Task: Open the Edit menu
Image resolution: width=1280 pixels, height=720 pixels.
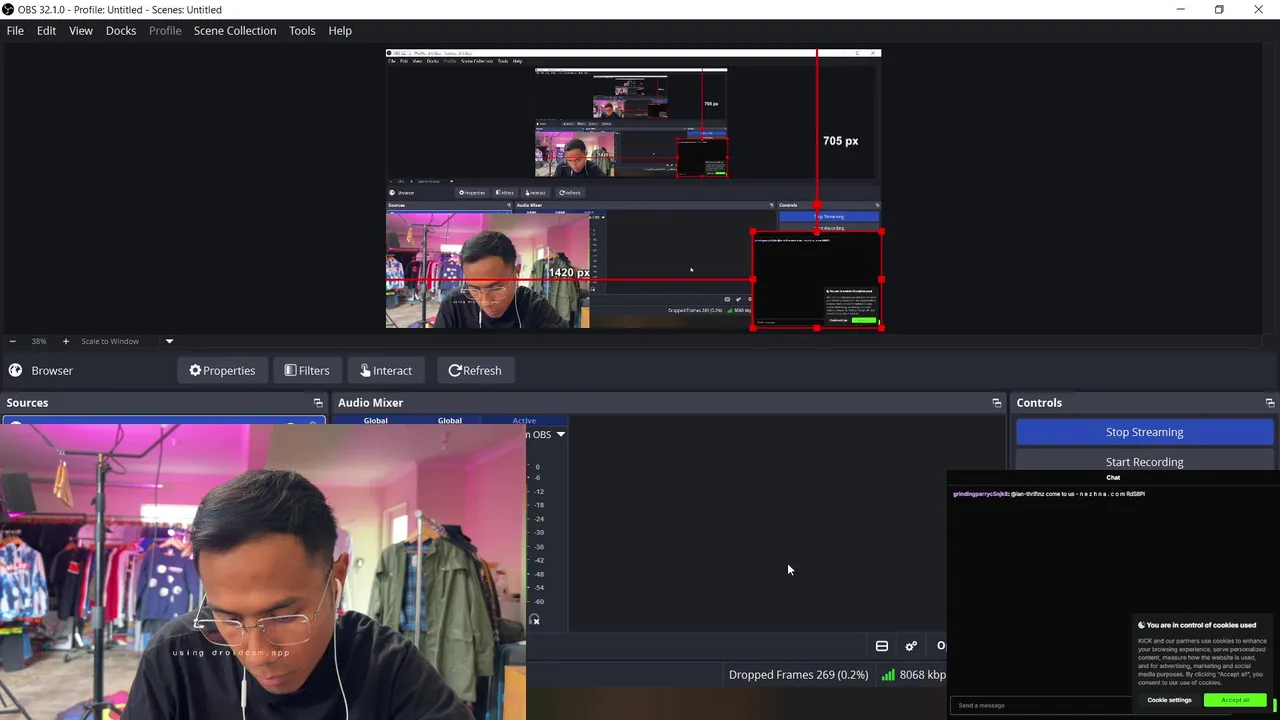Action: [46, 30]
